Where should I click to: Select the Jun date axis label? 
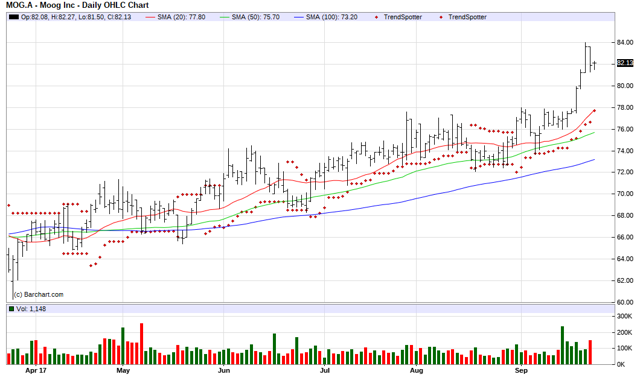(x=224, y=371)
